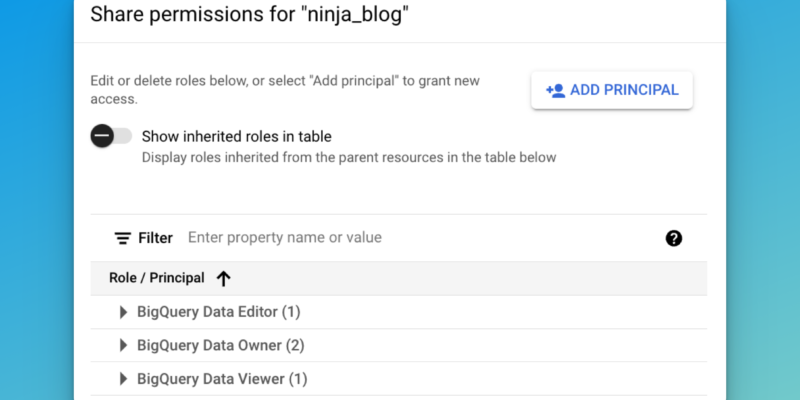Expand BigQuery Data Viewer triangle
800x400 pixels.
(x=123, y=379)
